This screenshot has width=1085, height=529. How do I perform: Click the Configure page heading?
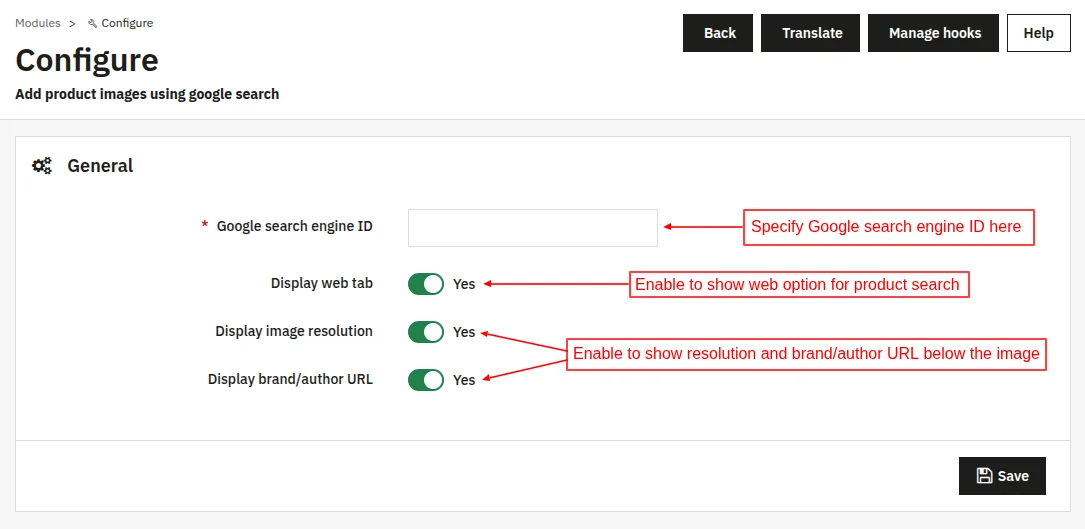click(x=87, y=61)
